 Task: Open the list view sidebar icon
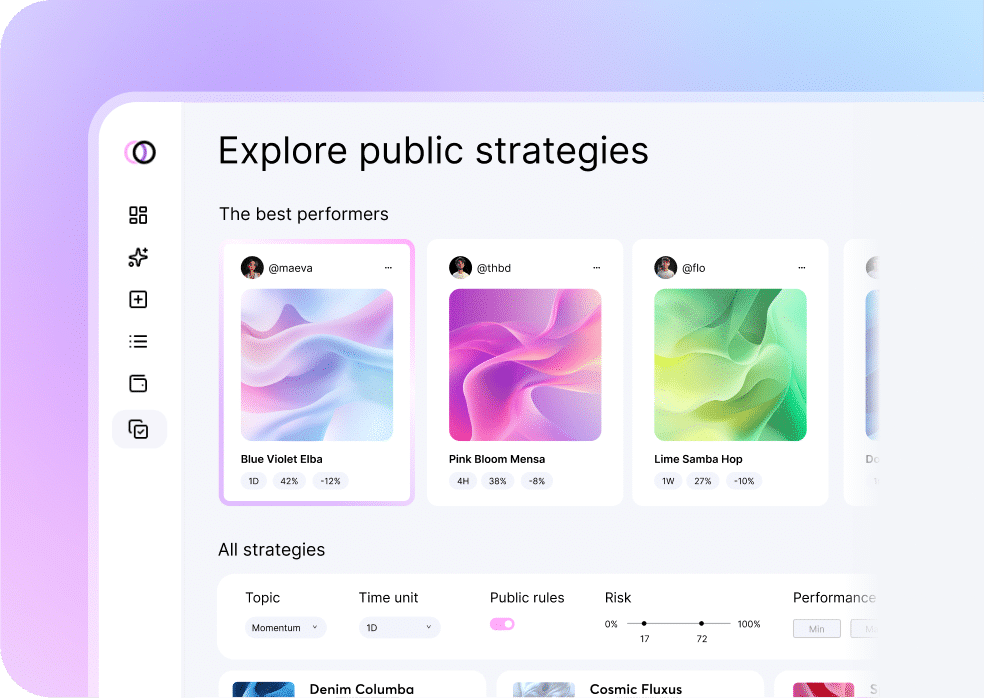pos(139,342)
